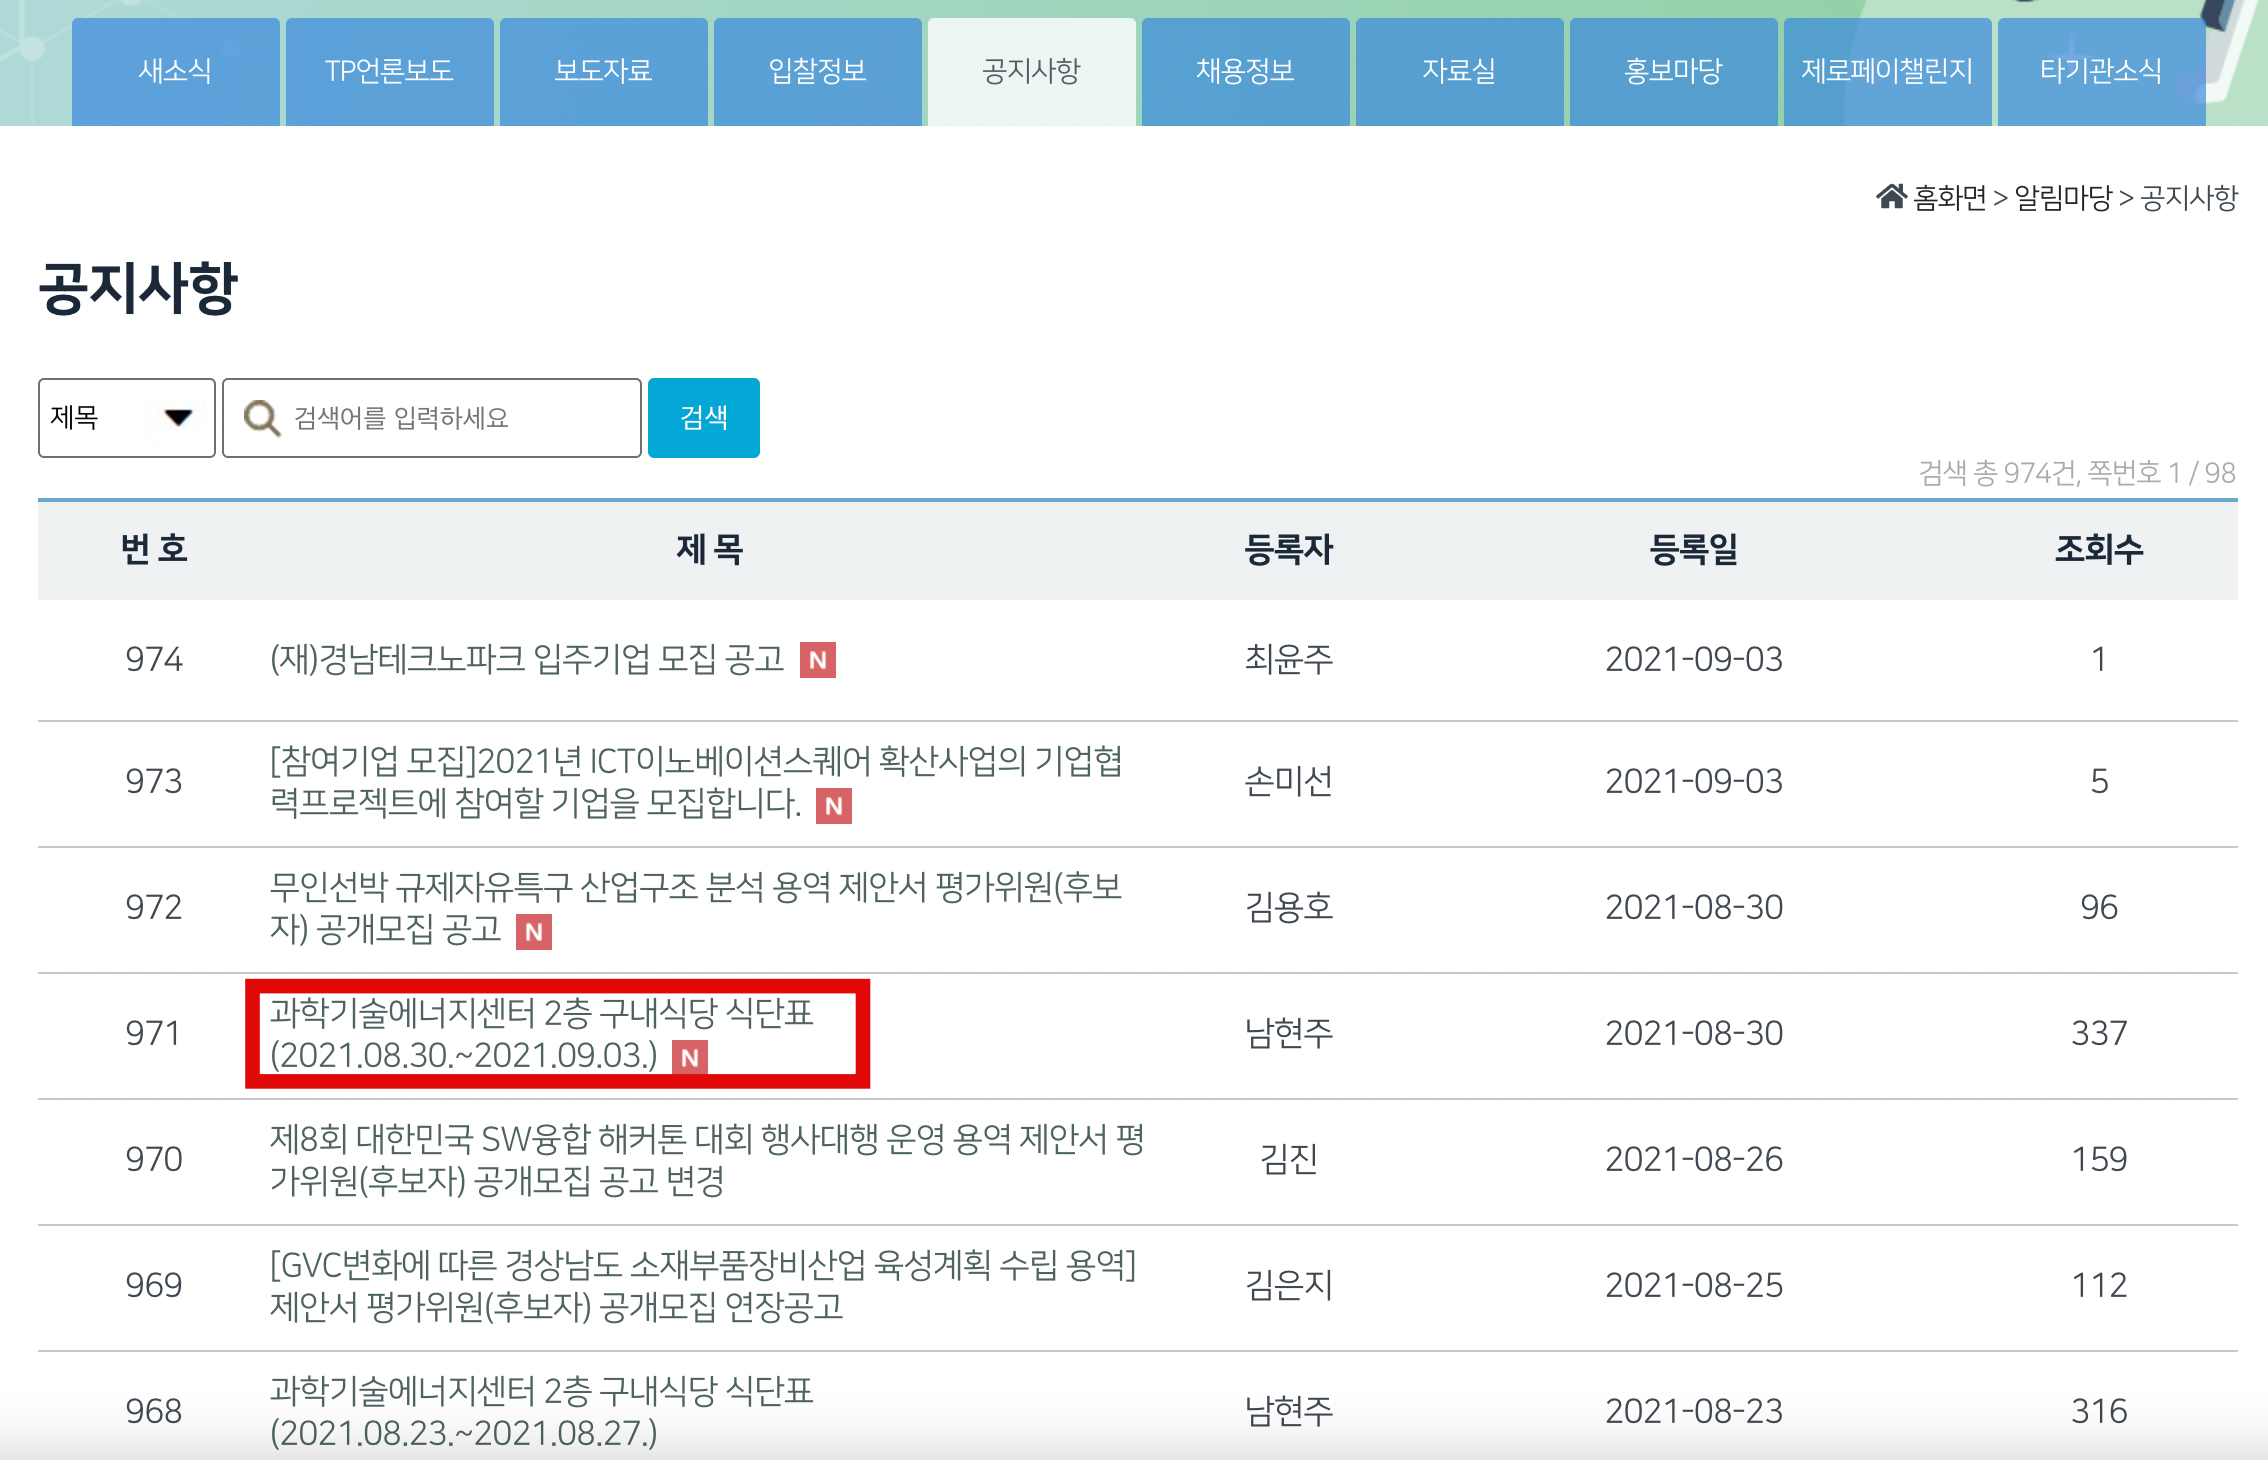Click the home icon in breadcrumb
This screenshot has height=1460, width=2268.
[1890, 197]
